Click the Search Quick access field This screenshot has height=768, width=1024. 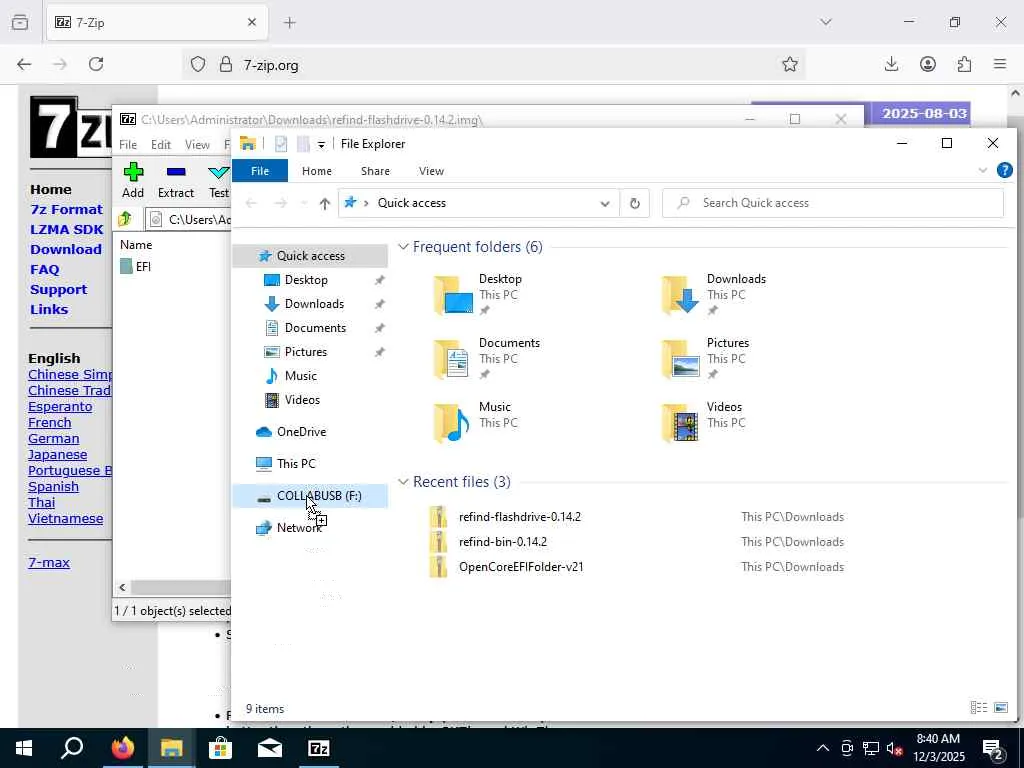coord(833,203)
